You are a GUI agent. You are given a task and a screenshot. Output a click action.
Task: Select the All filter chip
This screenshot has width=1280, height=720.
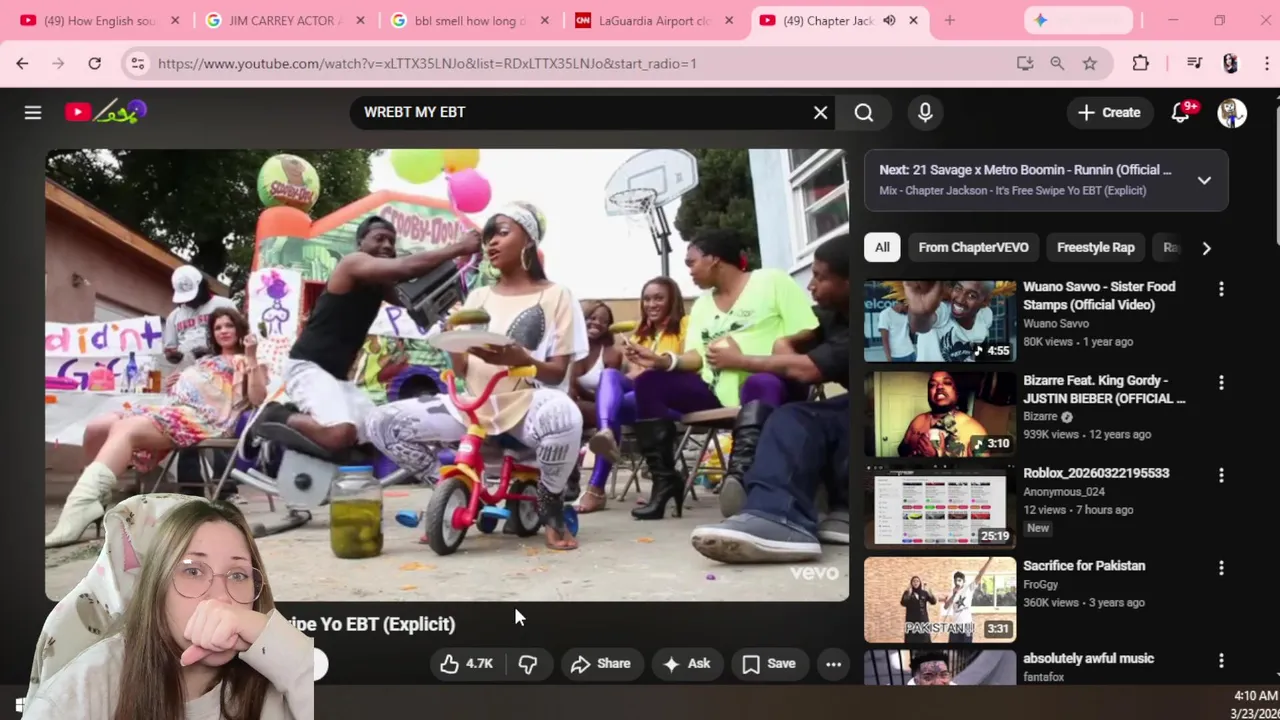[882, 248]
